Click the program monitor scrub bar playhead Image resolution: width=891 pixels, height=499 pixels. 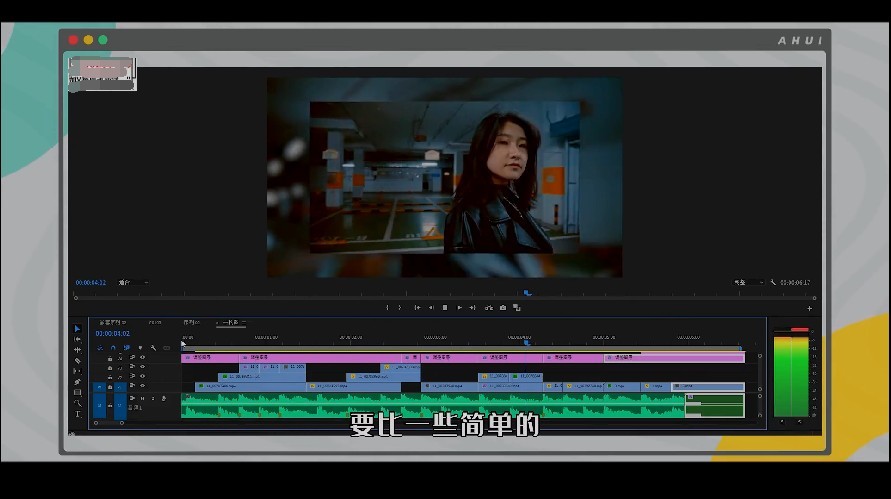(x=527, y=293)
